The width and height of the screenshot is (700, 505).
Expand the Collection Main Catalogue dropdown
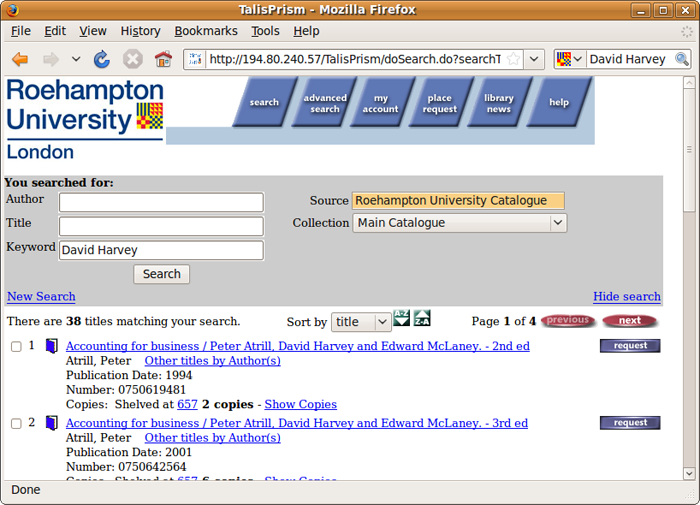click(460, 223)
